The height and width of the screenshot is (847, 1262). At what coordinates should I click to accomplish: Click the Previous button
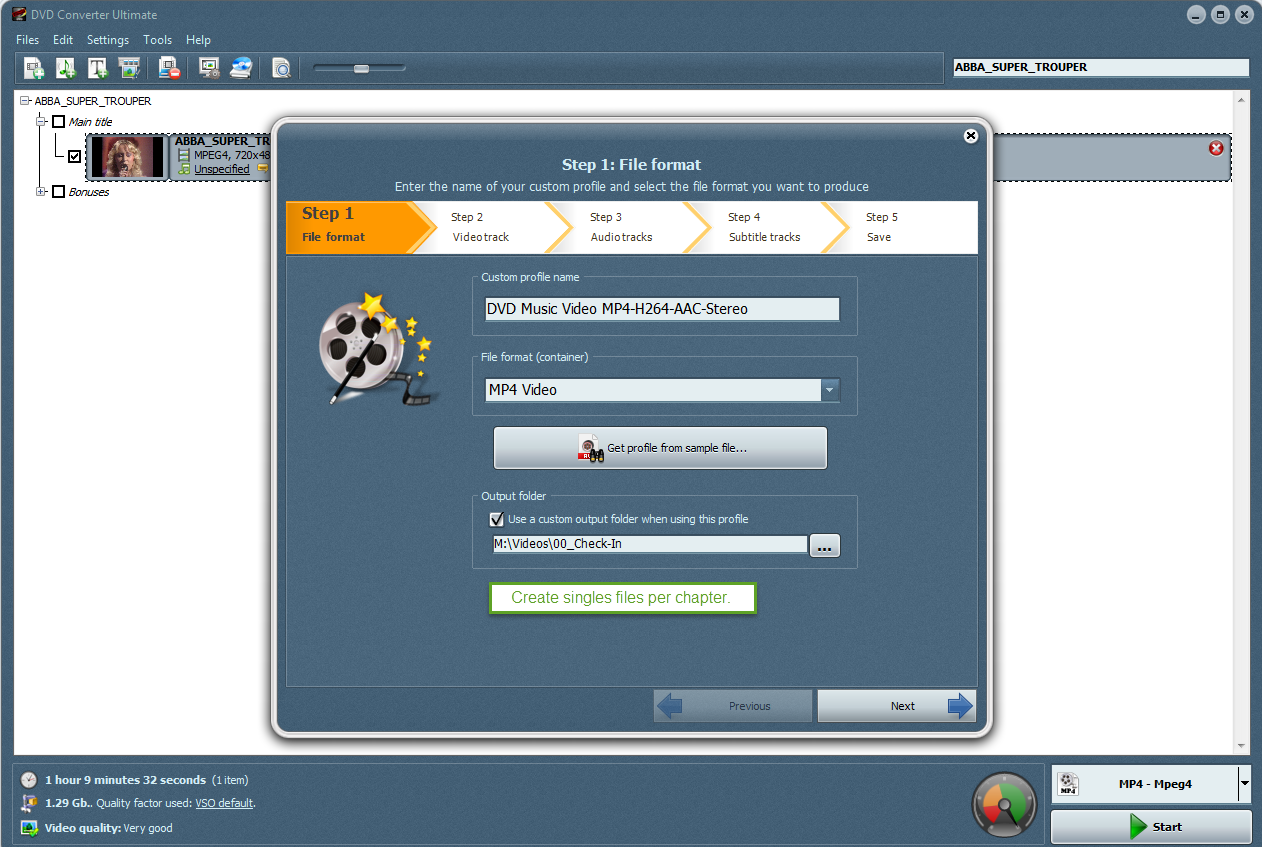point(733,706)
